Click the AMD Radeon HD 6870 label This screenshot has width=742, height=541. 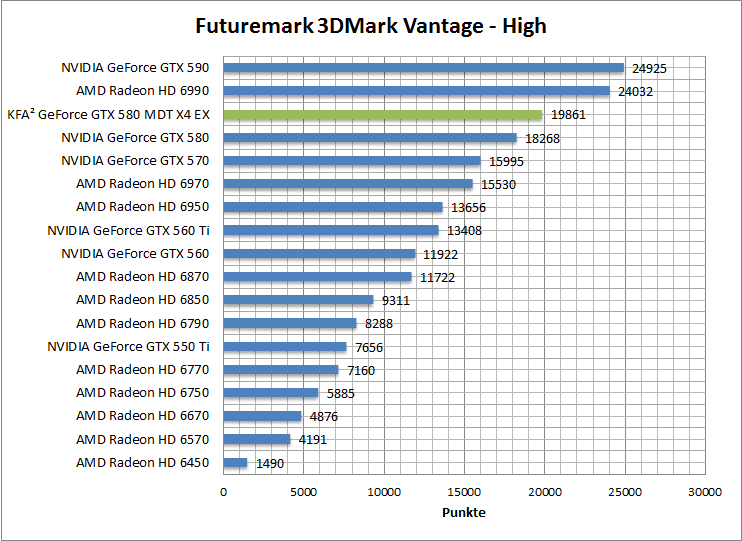pyautogui.click(x=142, y=276)
